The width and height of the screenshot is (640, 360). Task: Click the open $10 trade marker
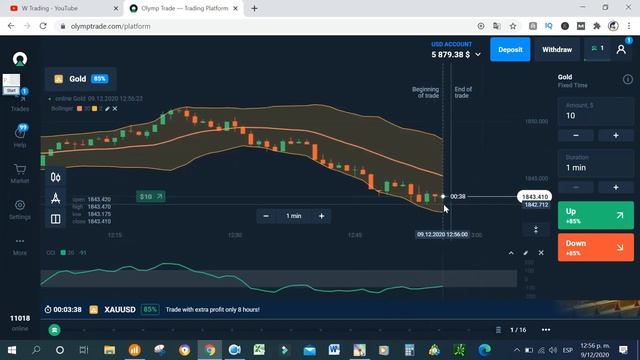[x=151, y=196]
